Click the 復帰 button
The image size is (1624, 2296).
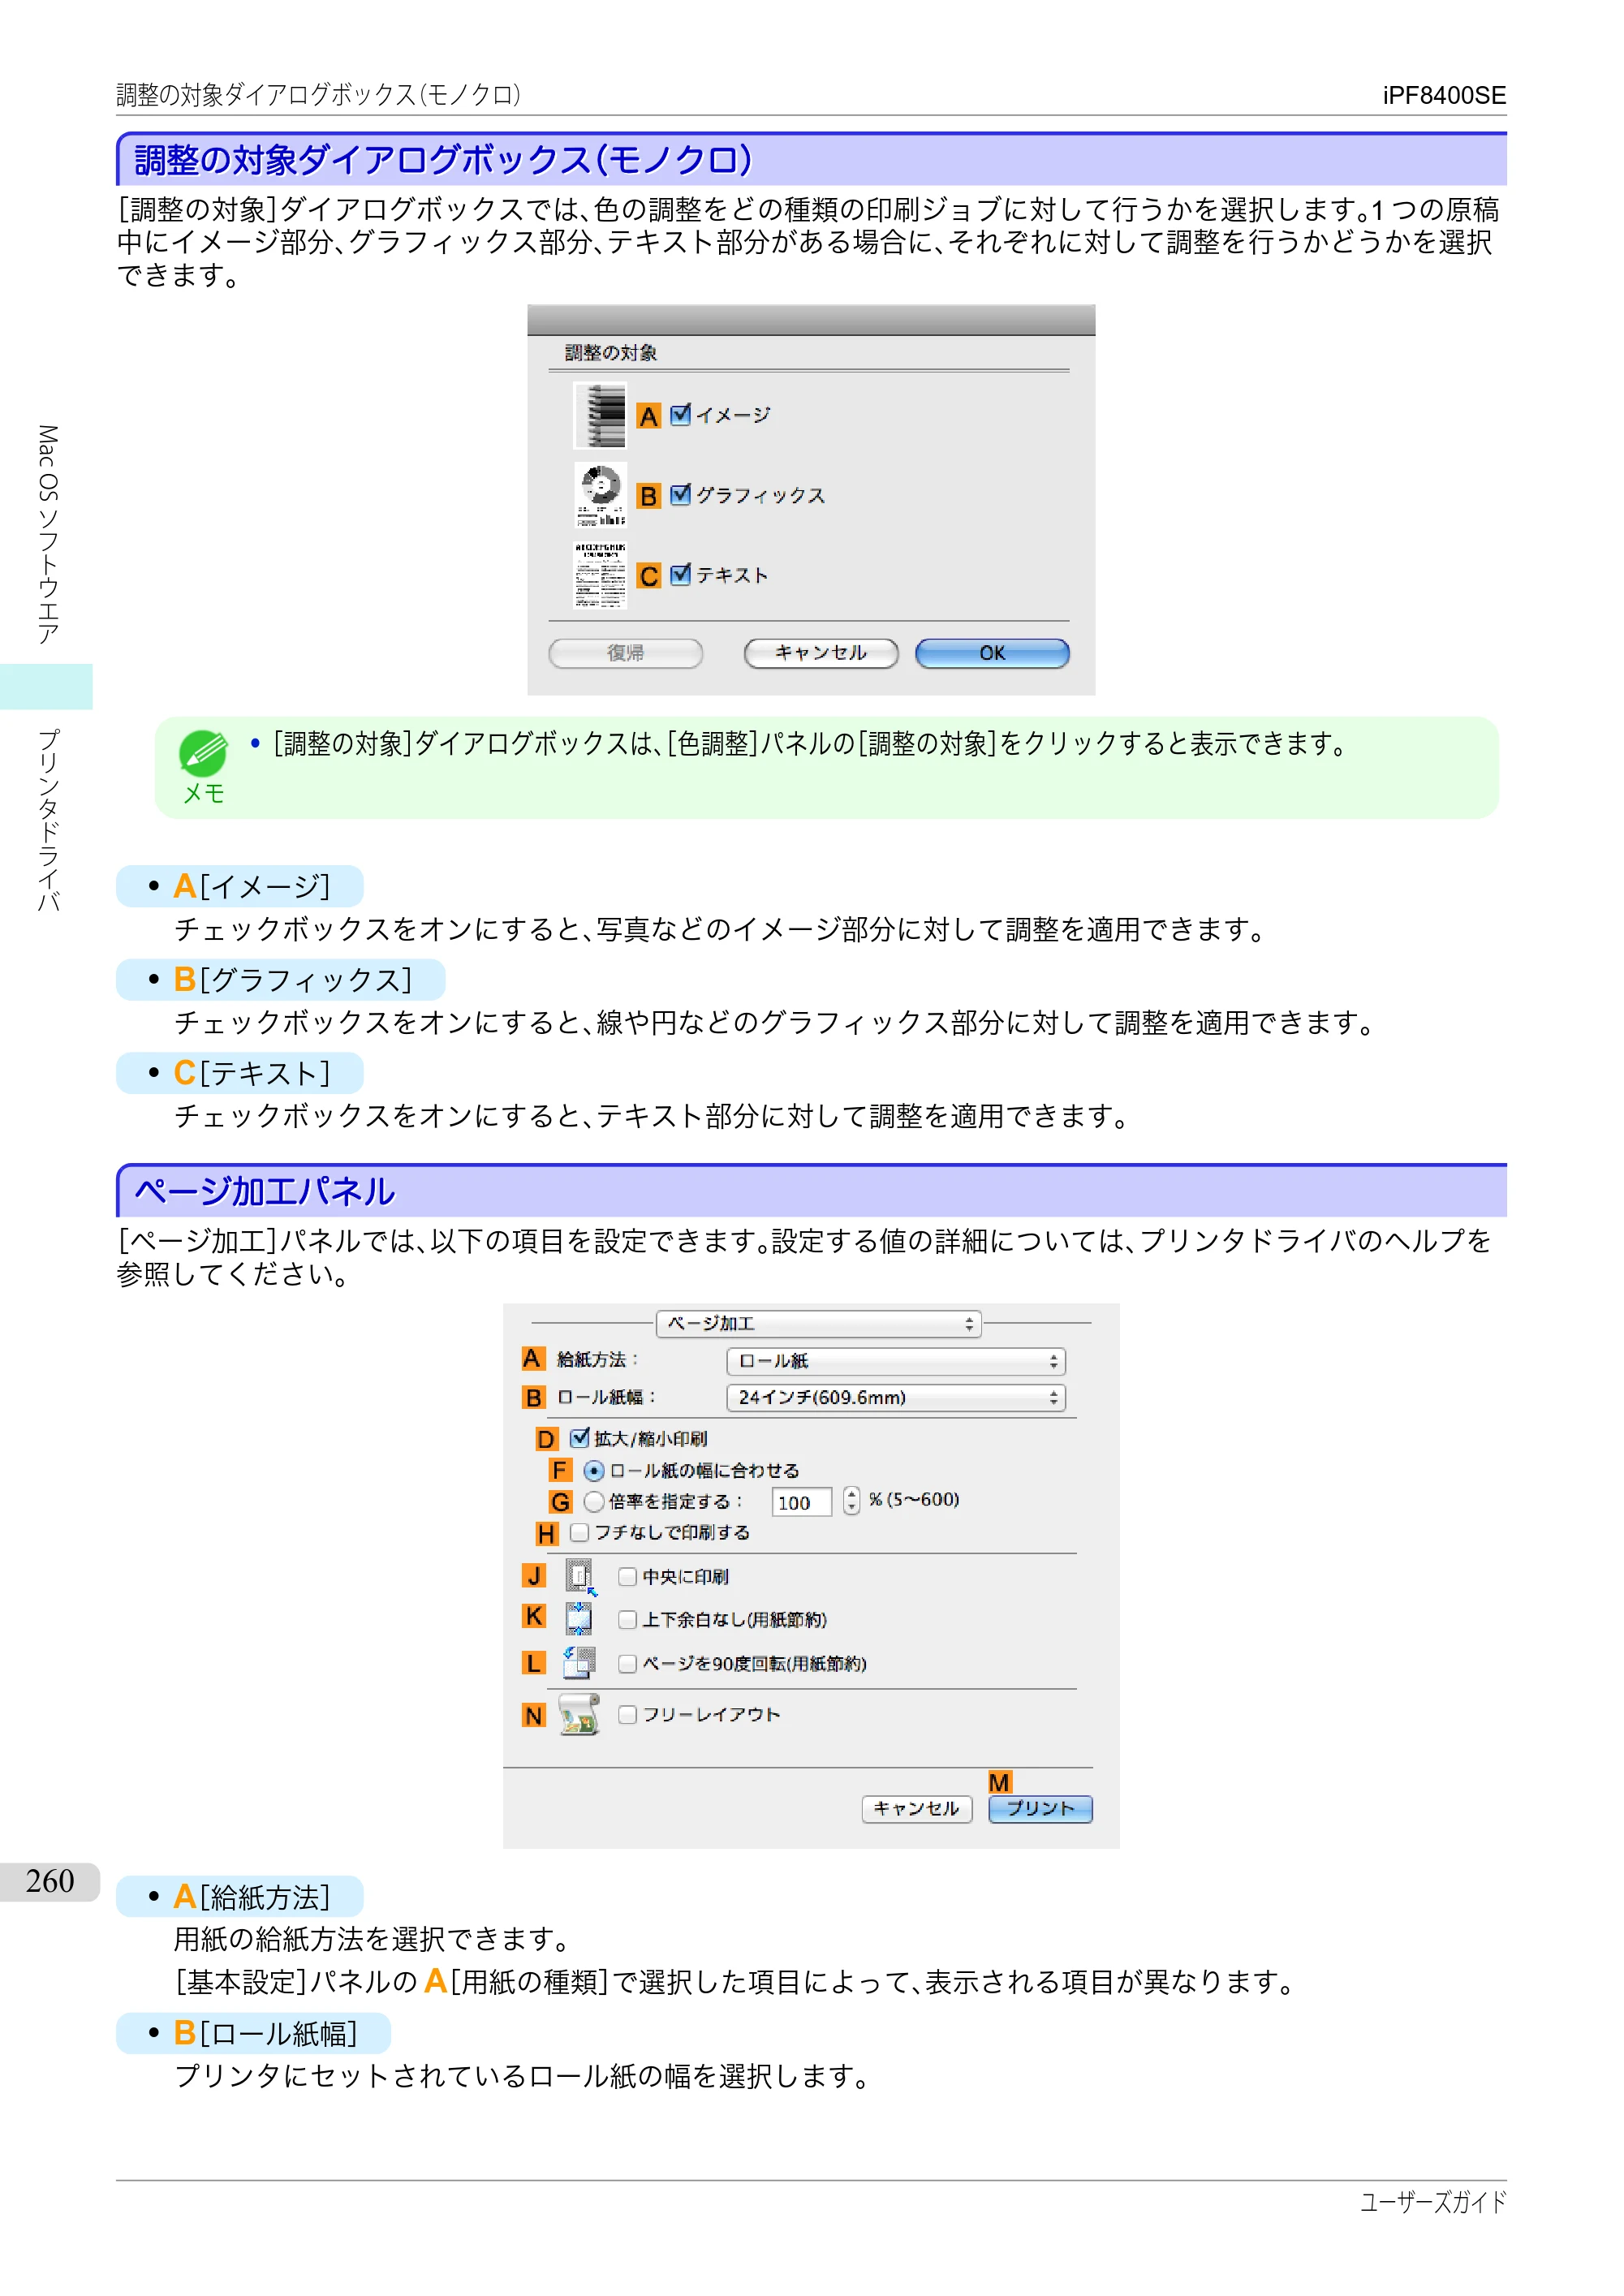coord(626,653)
